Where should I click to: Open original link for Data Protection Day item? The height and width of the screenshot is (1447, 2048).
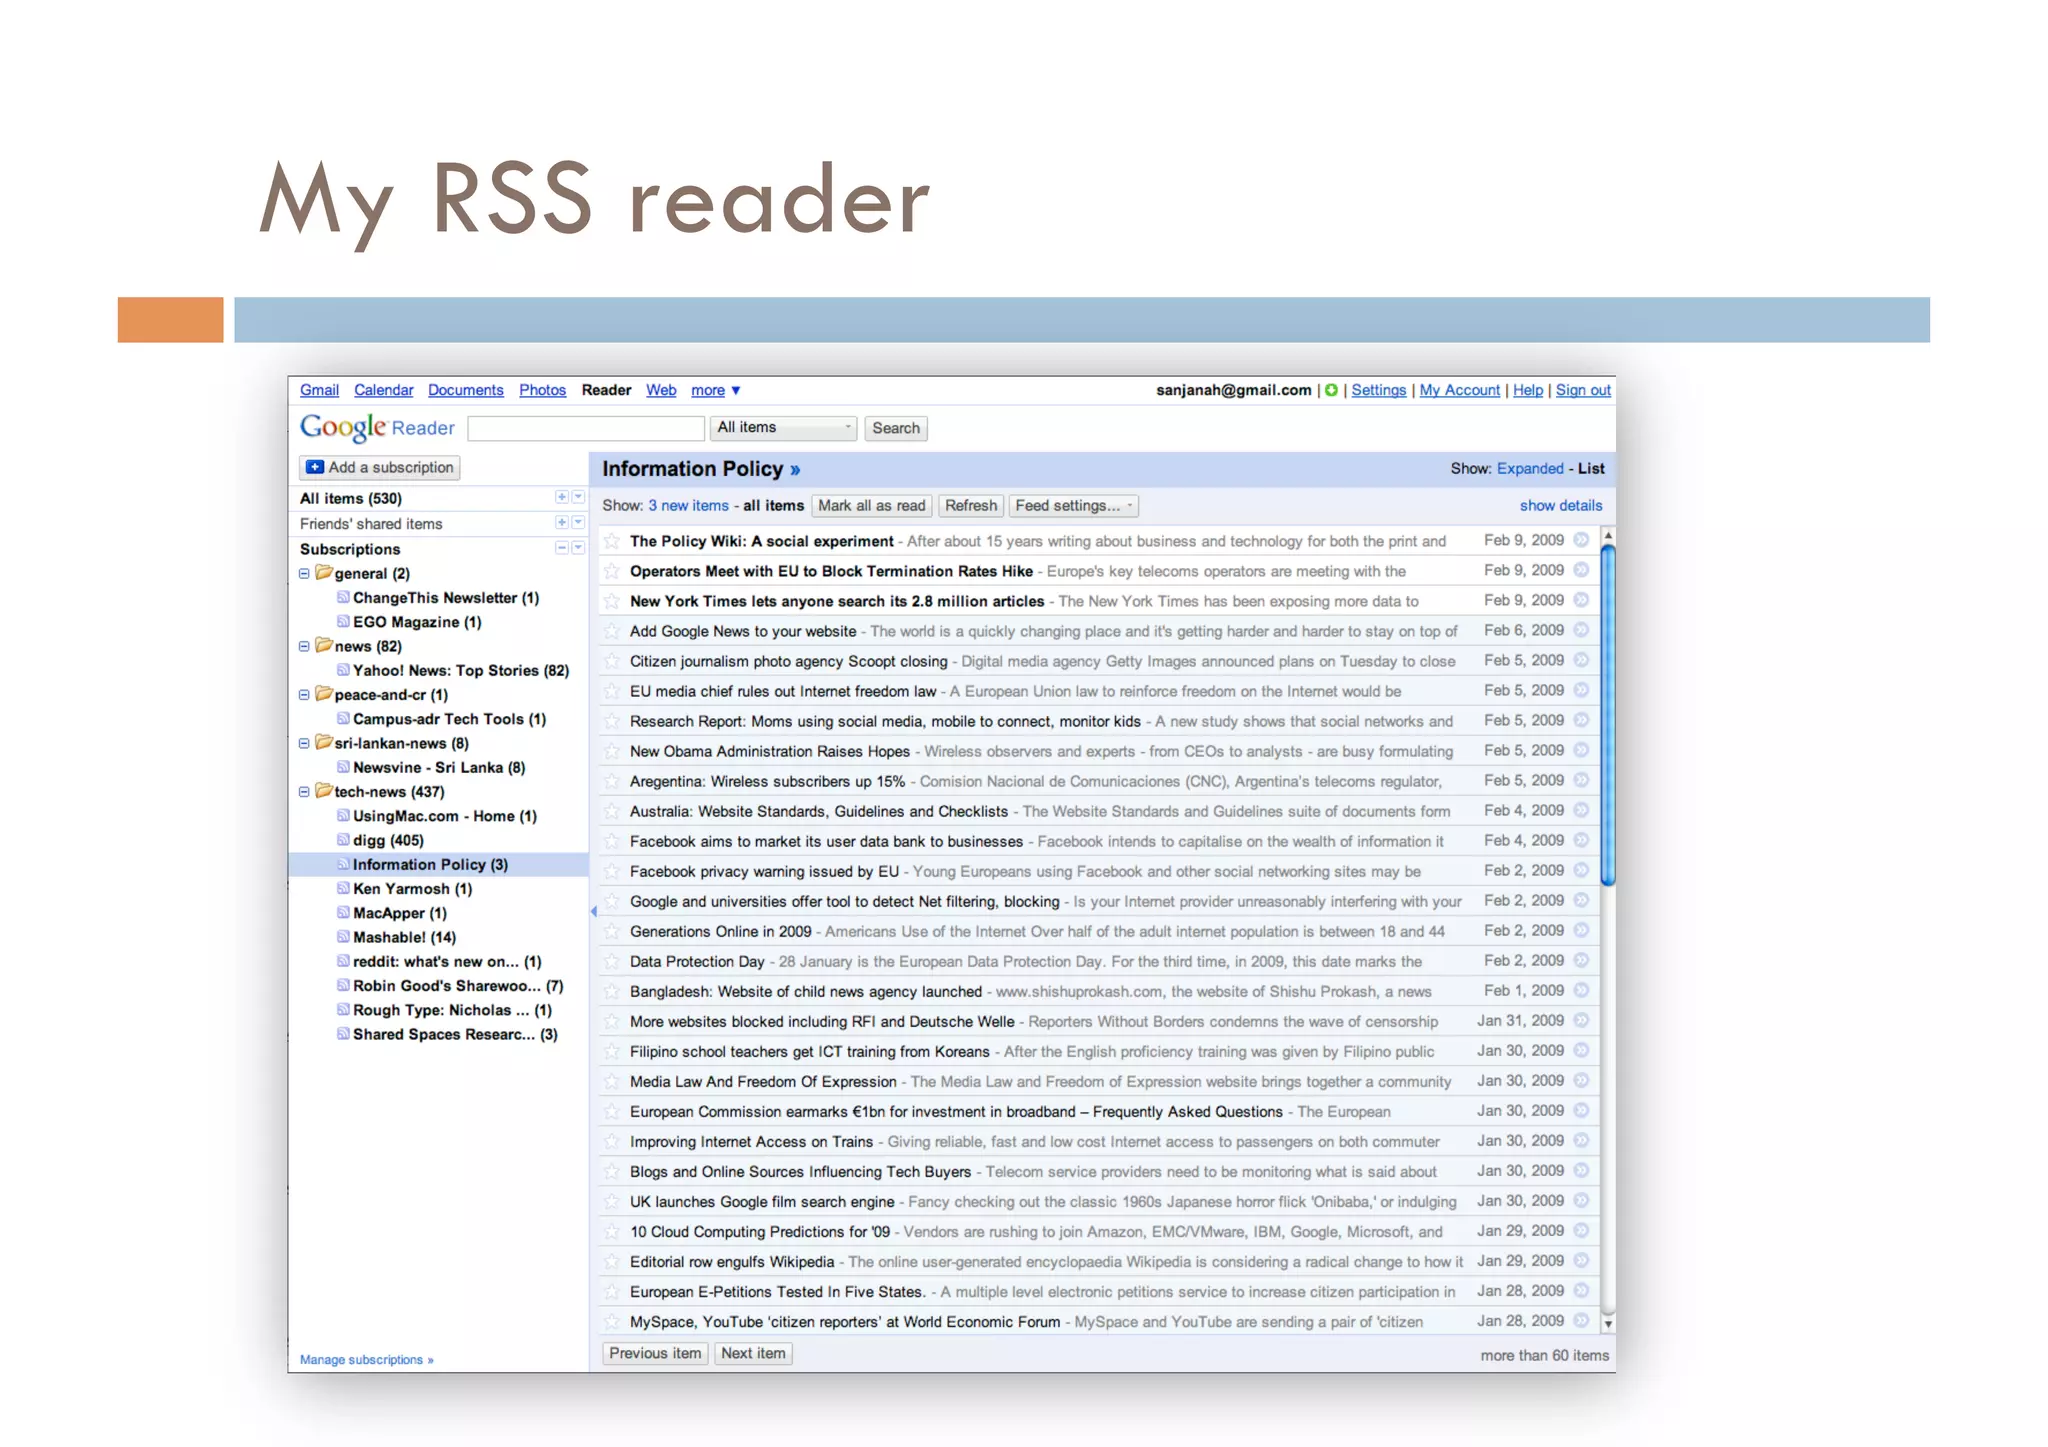click(1581, 961)
